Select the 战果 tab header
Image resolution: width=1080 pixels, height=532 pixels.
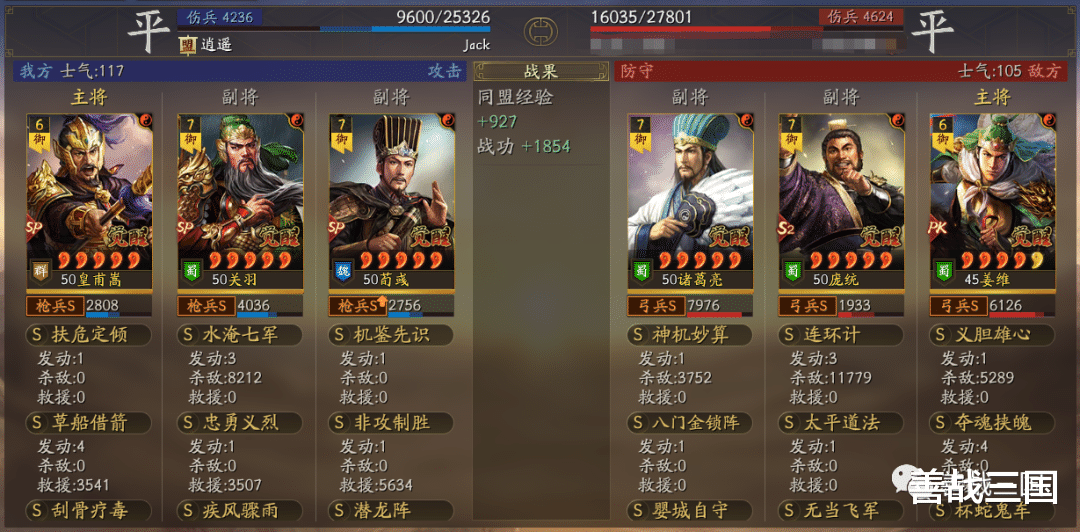pos(541,71)
